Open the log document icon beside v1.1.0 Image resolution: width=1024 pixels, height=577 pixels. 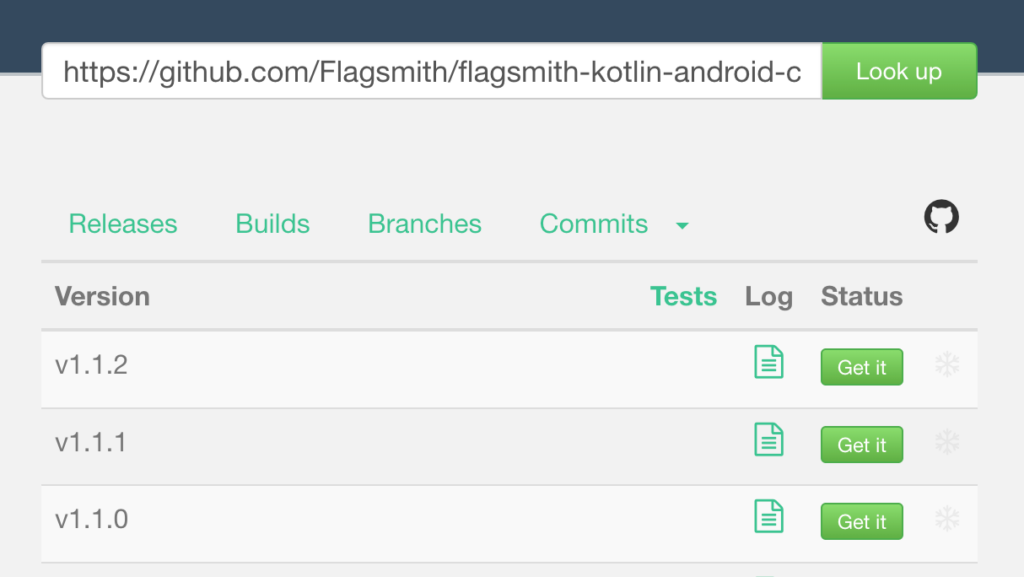pos(768,516)
